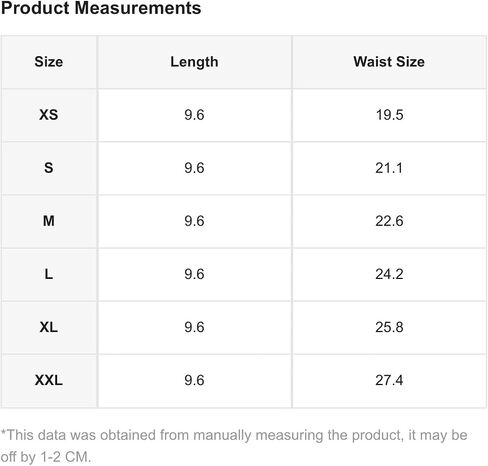Click waist size value 24.2

(389, 274)
